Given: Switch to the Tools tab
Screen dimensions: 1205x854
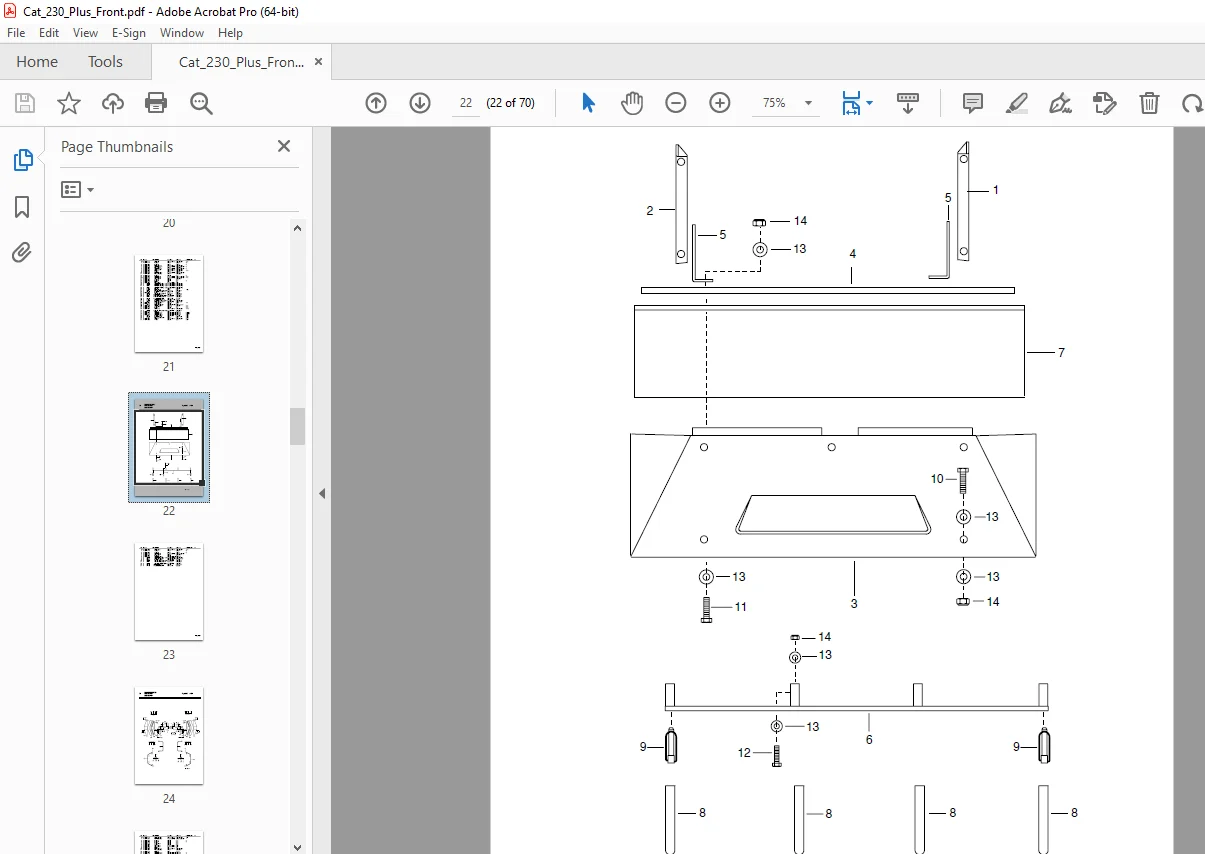Looking at the screenshot, I should coord(105,62).
